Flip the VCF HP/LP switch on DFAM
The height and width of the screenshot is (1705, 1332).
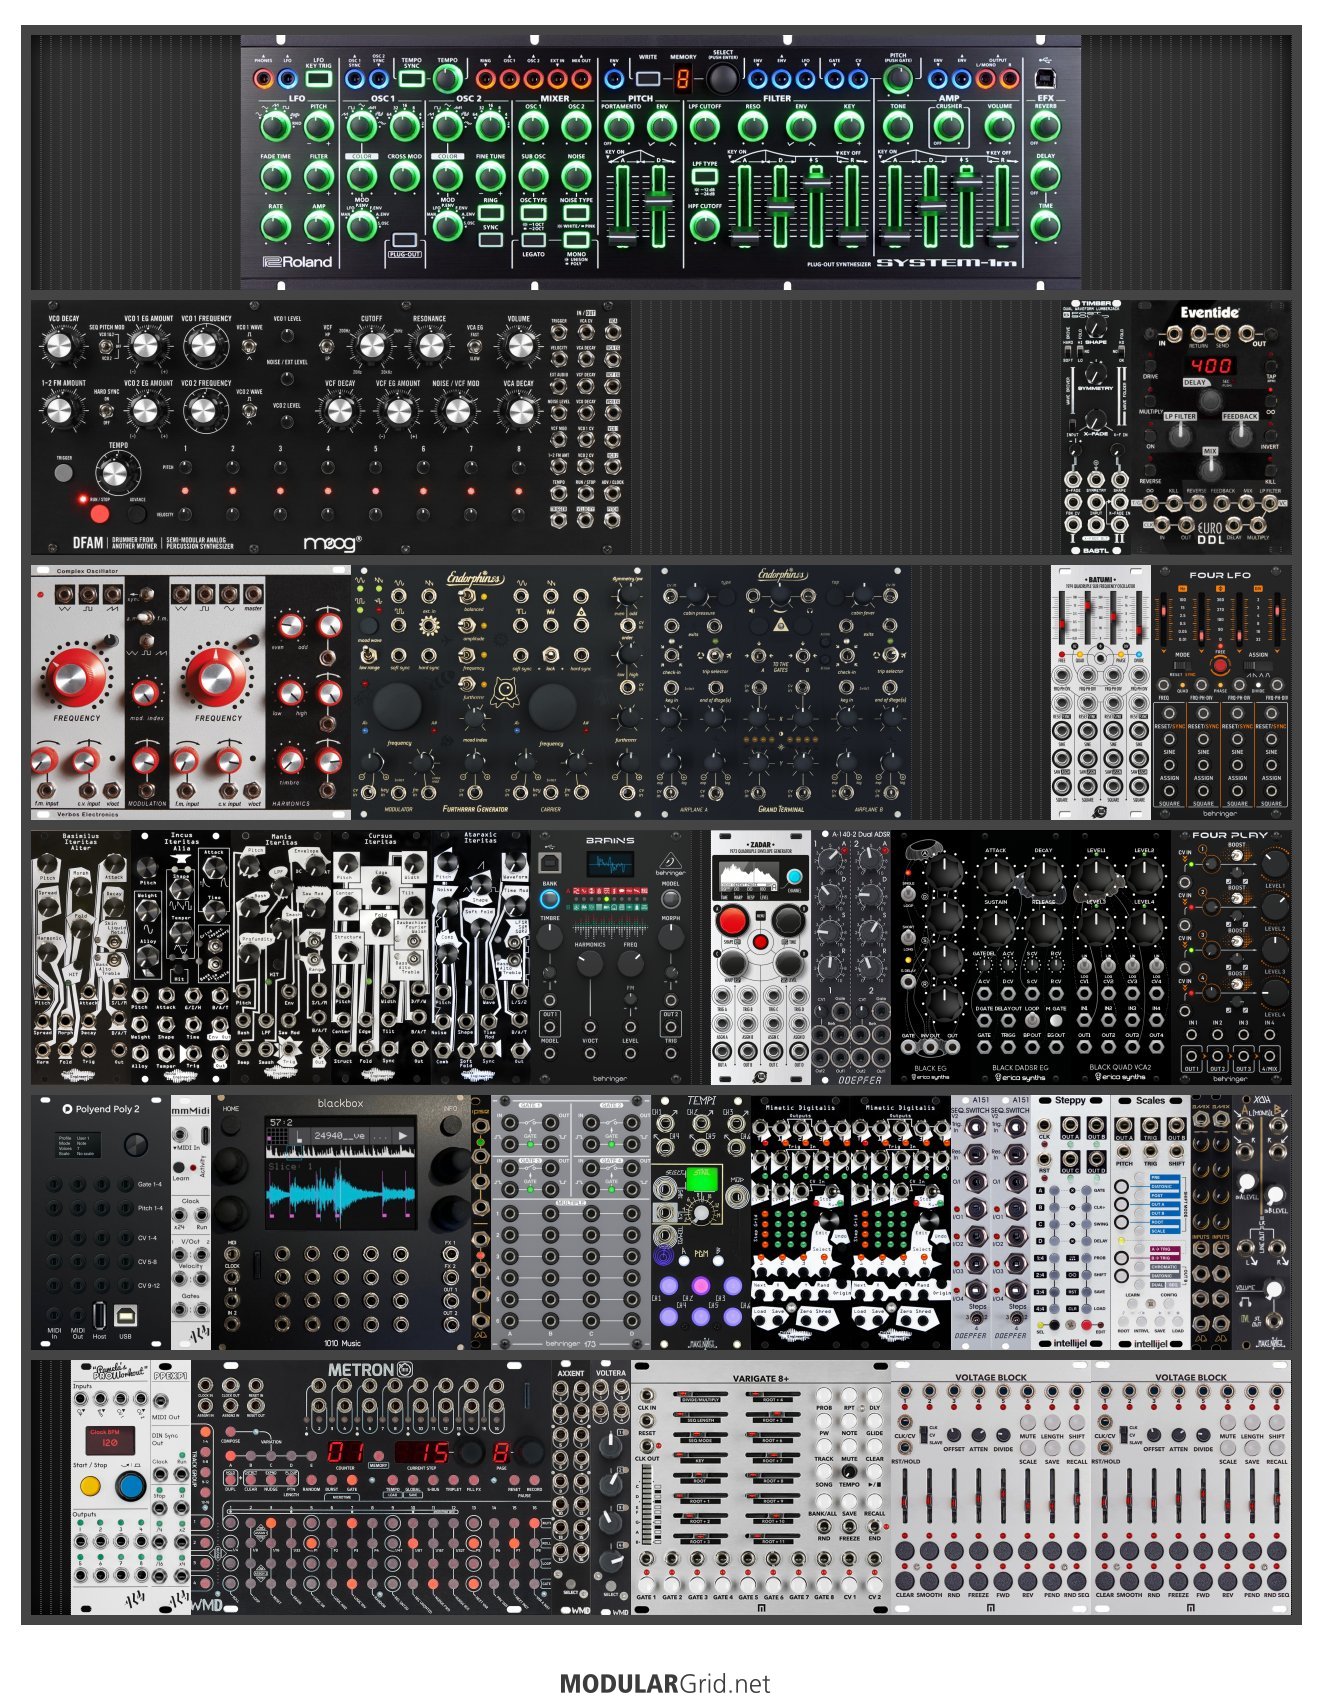point(327,347)
